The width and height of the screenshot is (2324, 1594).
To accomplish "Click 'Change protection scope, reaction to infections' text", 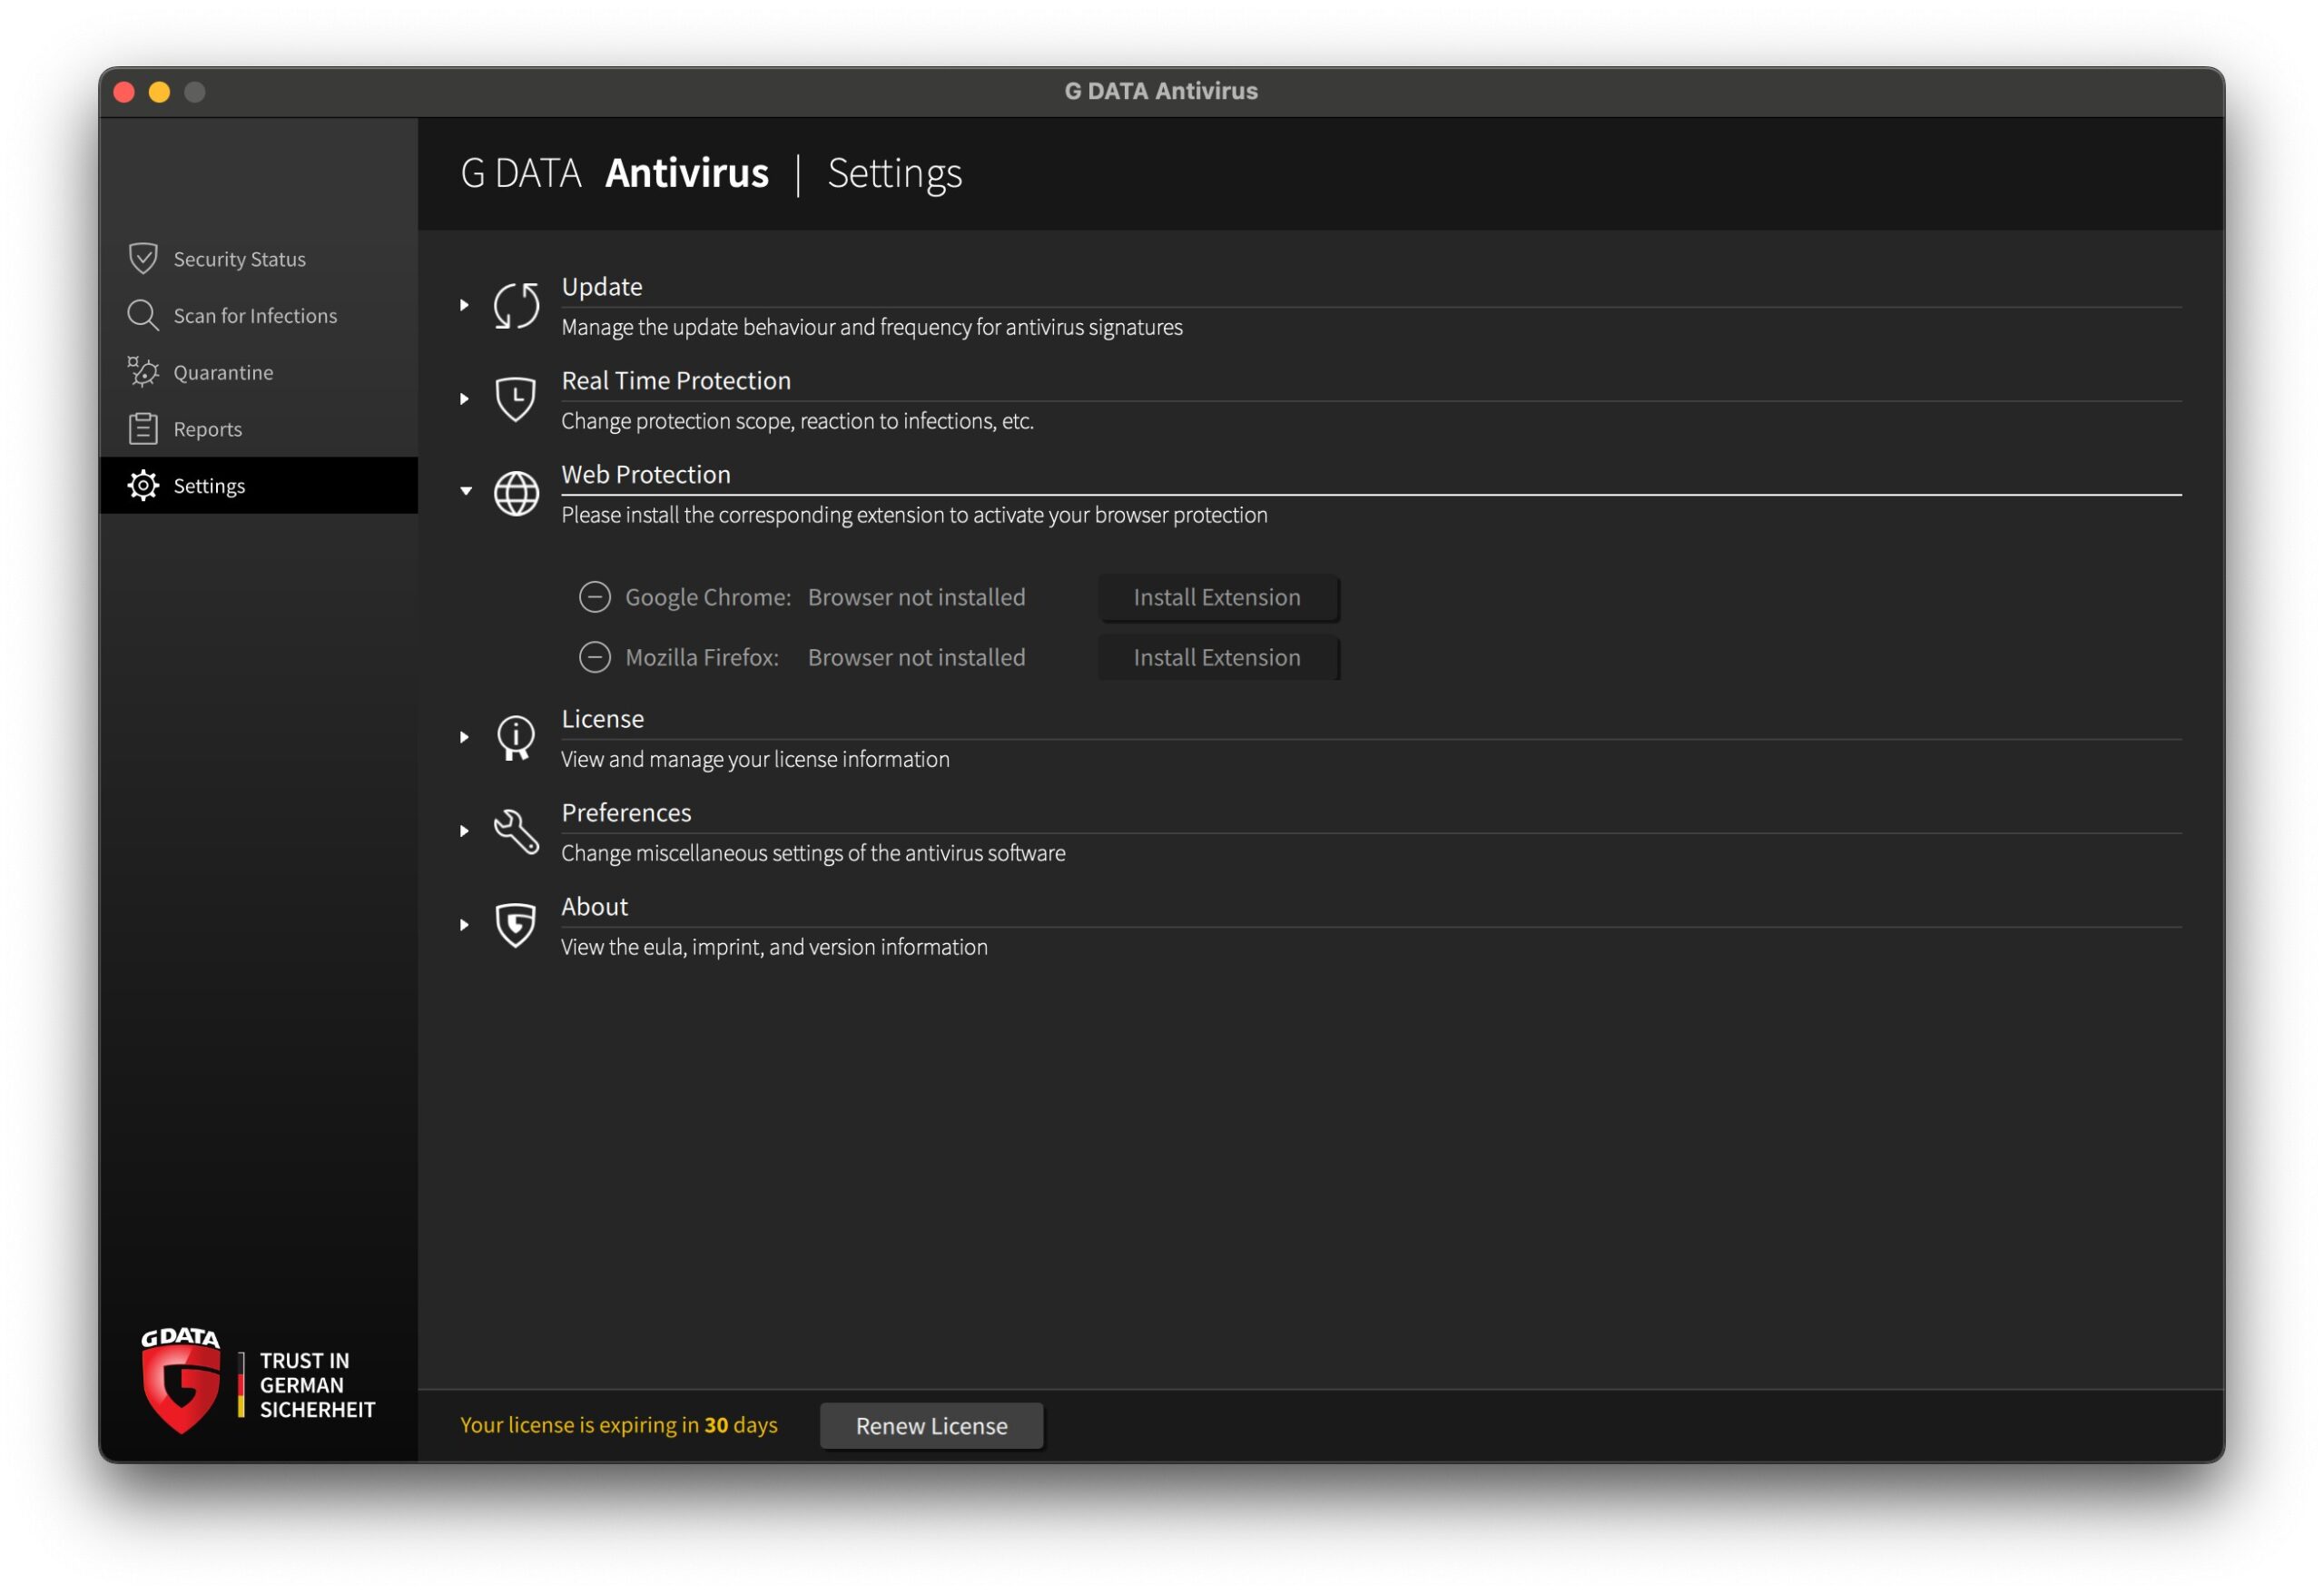I will click(798, 421).
